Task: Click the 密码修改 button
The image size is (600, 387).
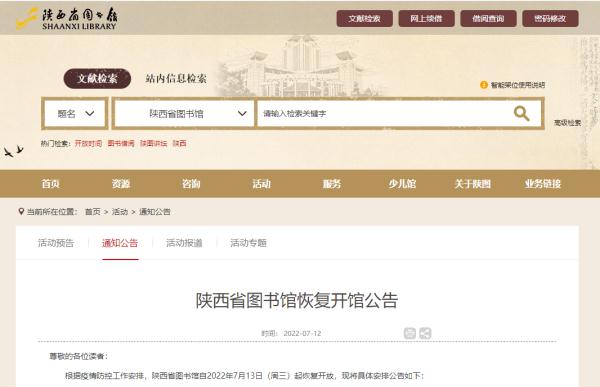Action: point(550,18)
